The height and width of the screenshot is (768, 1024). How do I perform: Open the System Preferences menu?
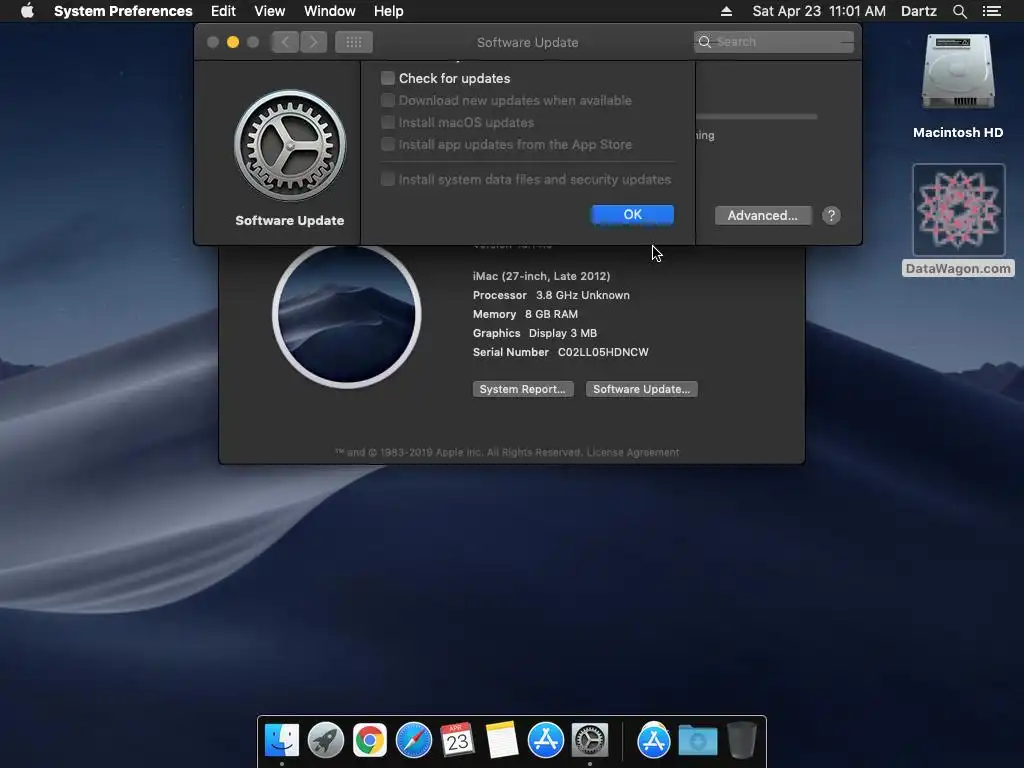tap(123, 11)
